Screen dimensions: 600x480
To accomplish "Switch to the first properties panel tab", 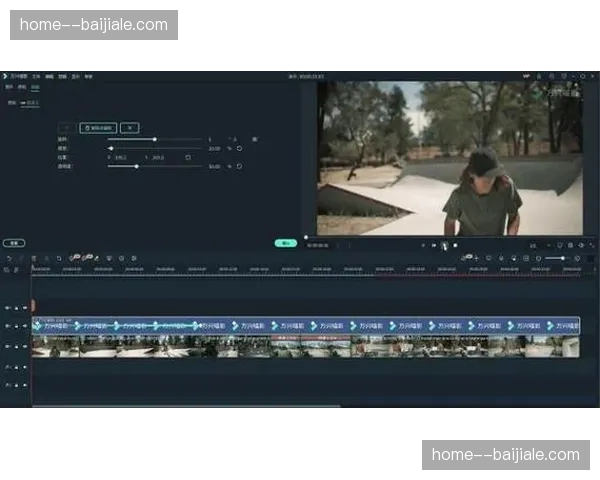I will (9, 87).
